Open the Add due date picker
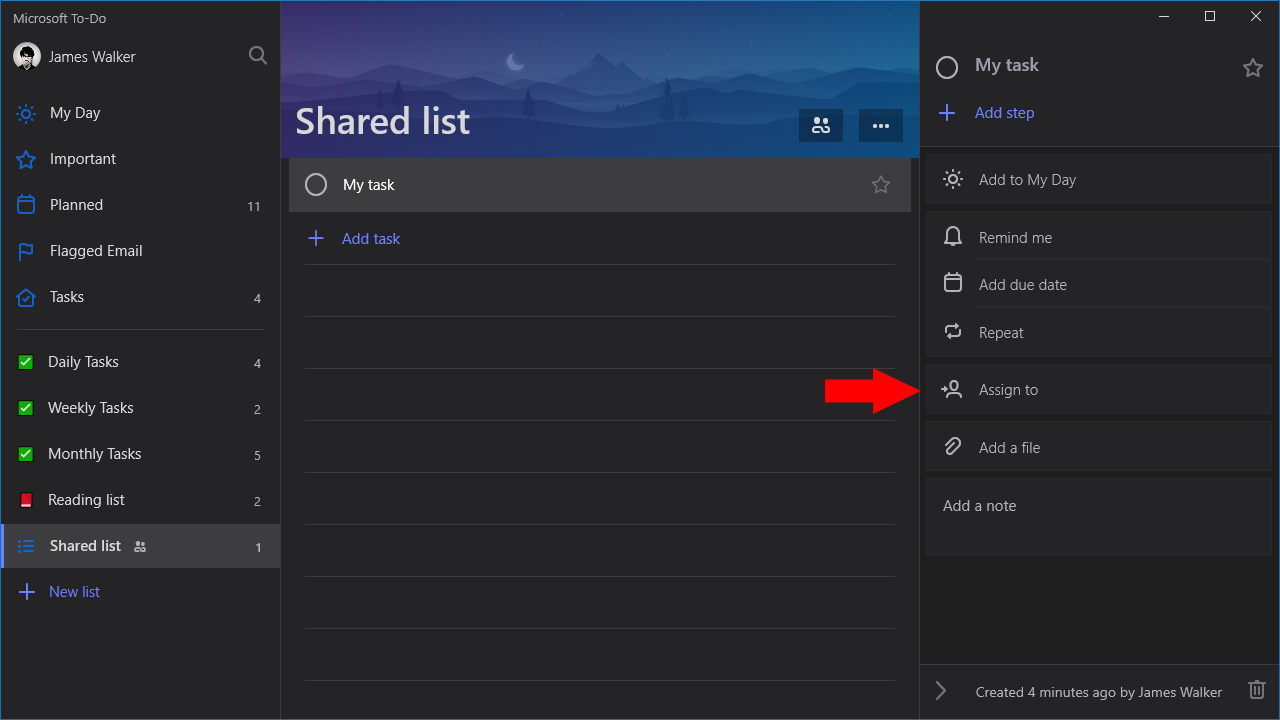Viewport: 1280px width, 720px height. point(1099,284)
